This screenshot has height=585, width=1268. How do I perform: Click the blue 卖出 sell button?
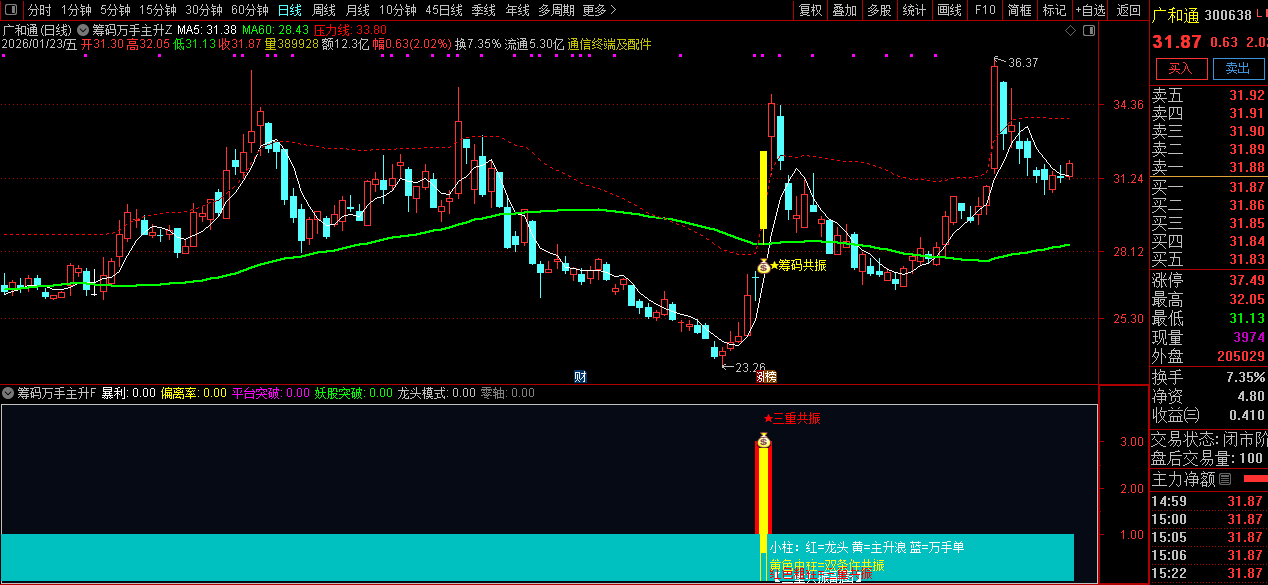1238,68
